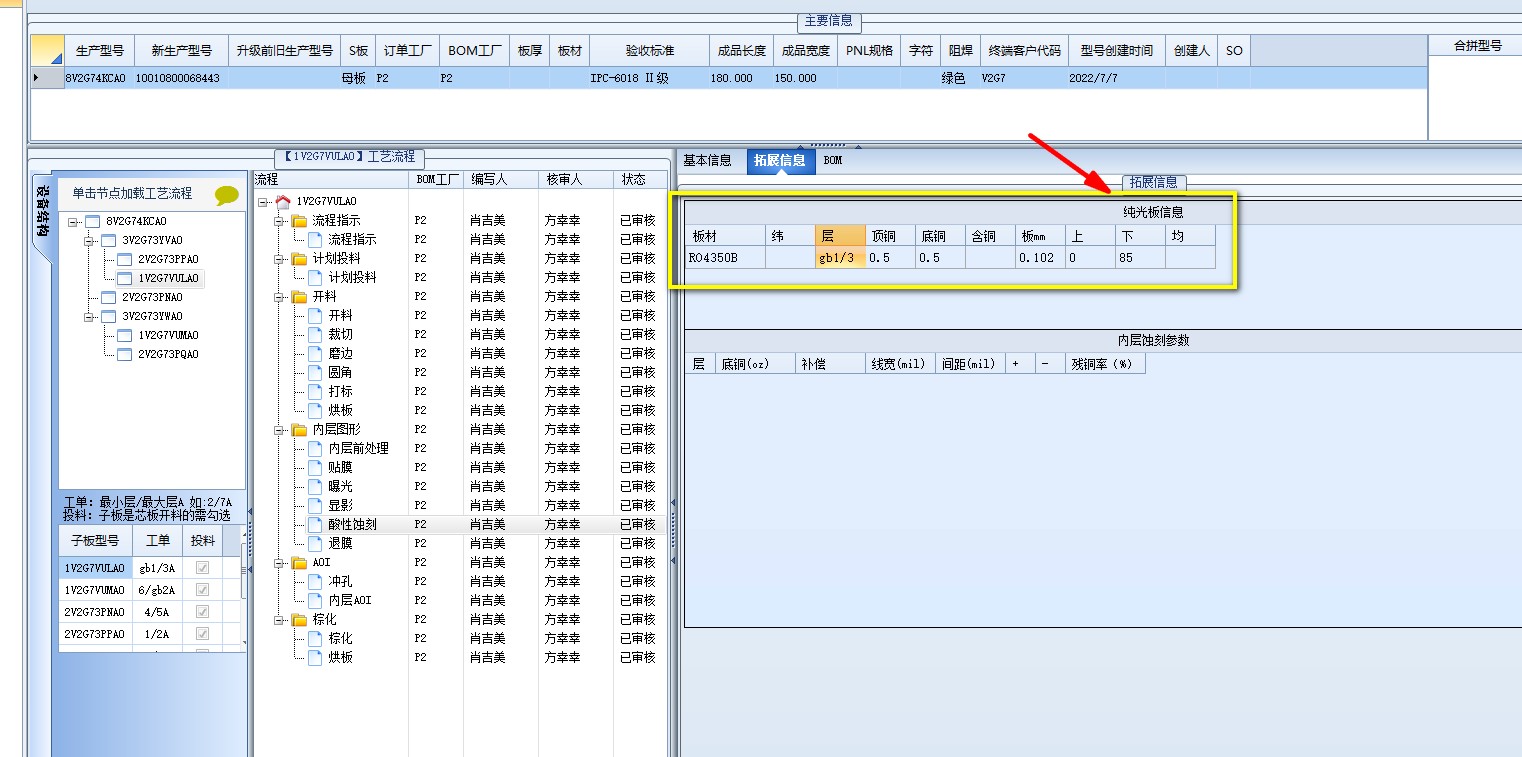The height and width of the screenshot is (757, 1522).
Task: Toggle 投料 checkbox for 2V2G73PPA0 row
Action: coord(203,634)
